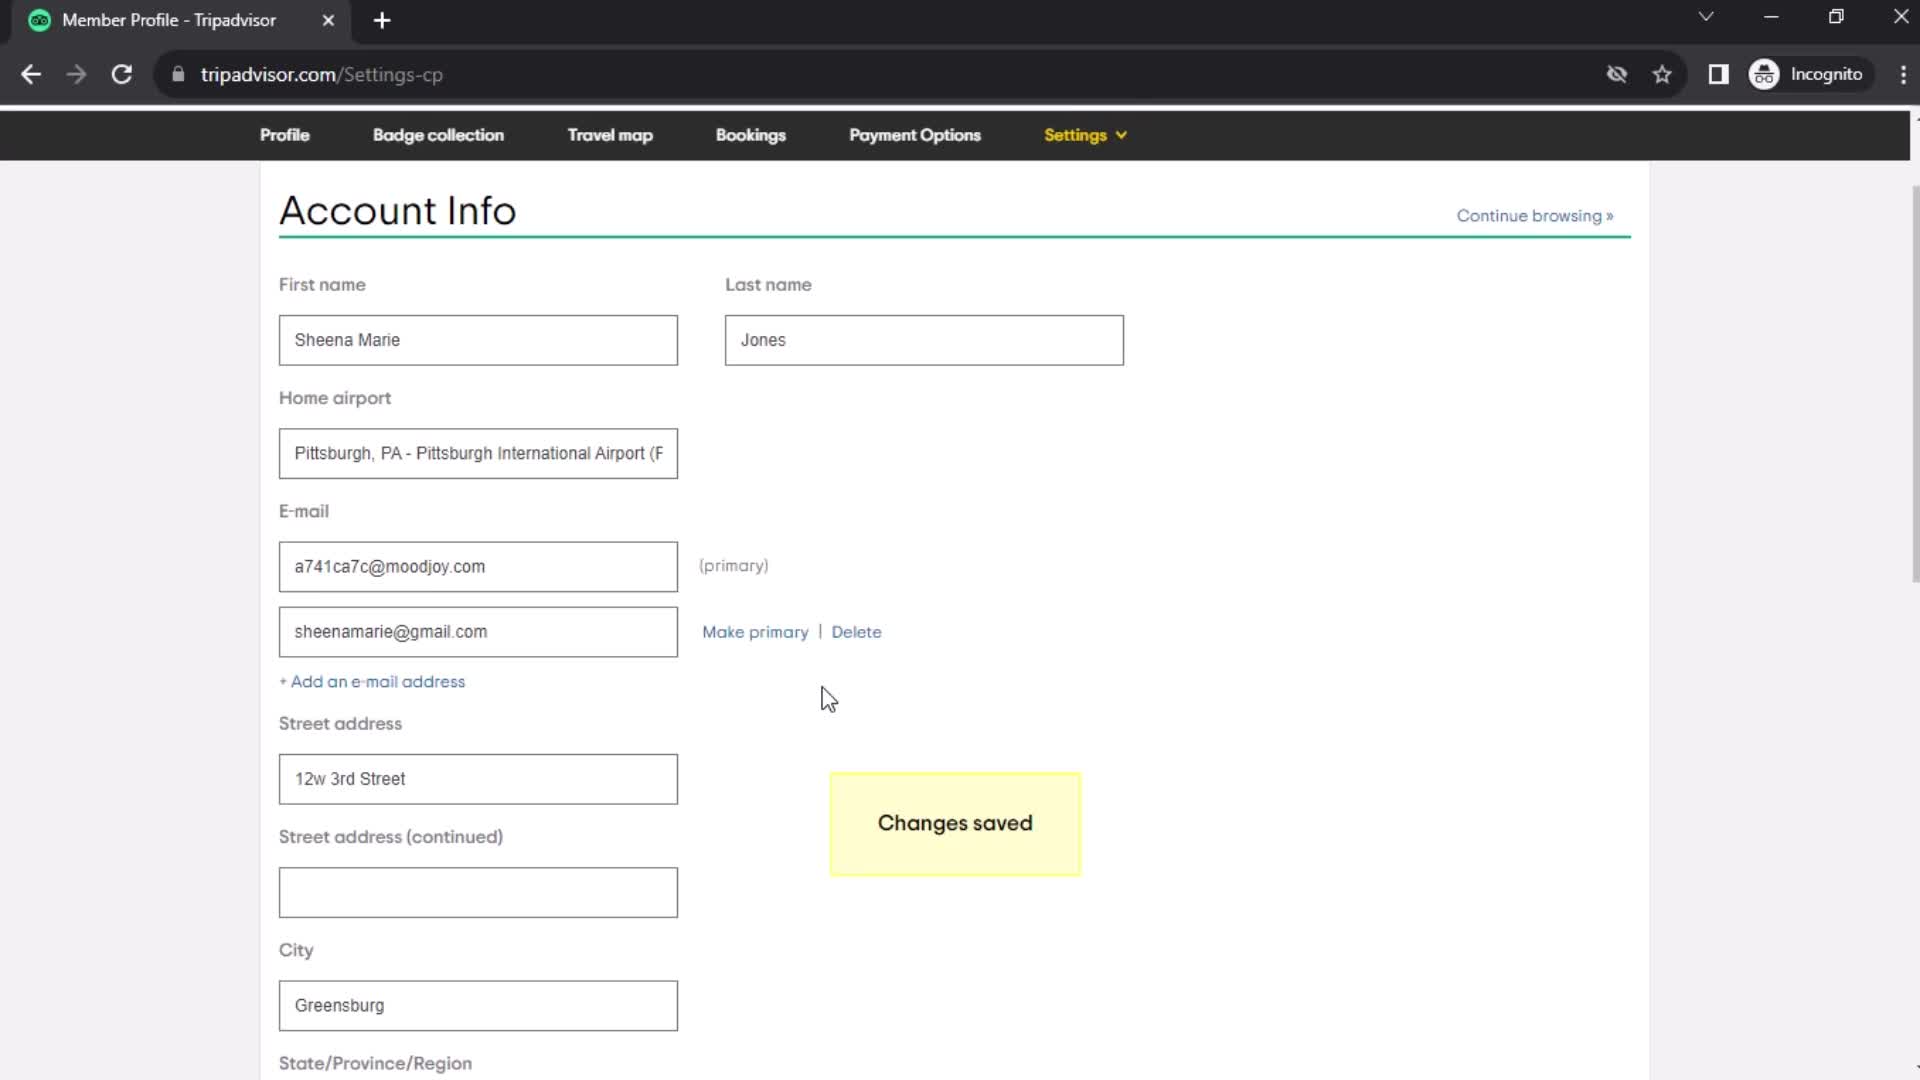1920x1080 pixels.
Task: Click the tab search chevron
Action: 1705,17
